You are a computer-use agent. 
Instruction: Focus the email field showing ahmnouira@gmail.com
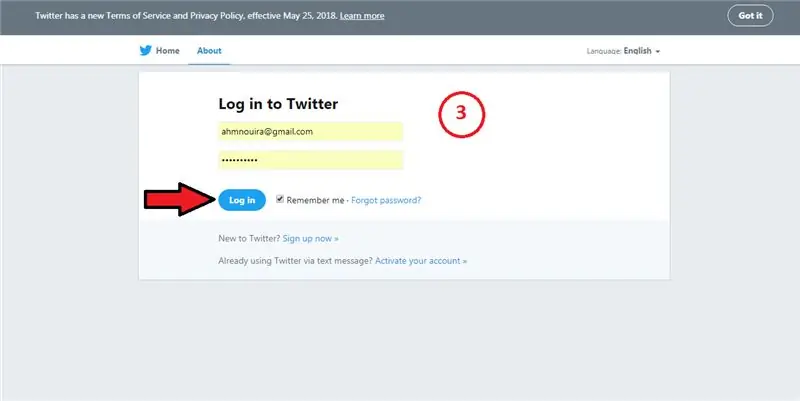(310, 132)
